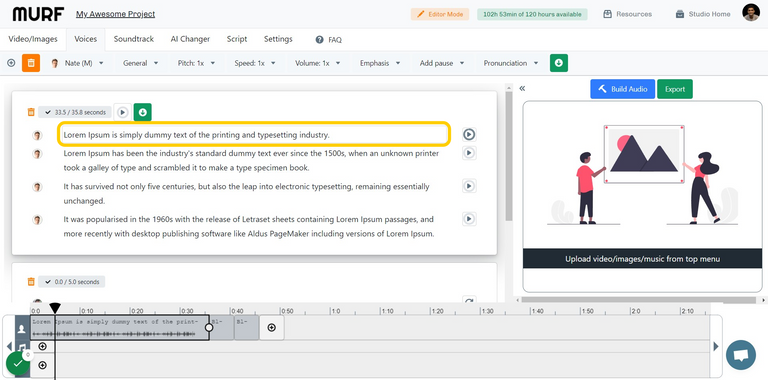Viewport: 768px width, 380px height.
Task: Click the orange delete trash button in toolbar
Action: [x=31, y=63]
